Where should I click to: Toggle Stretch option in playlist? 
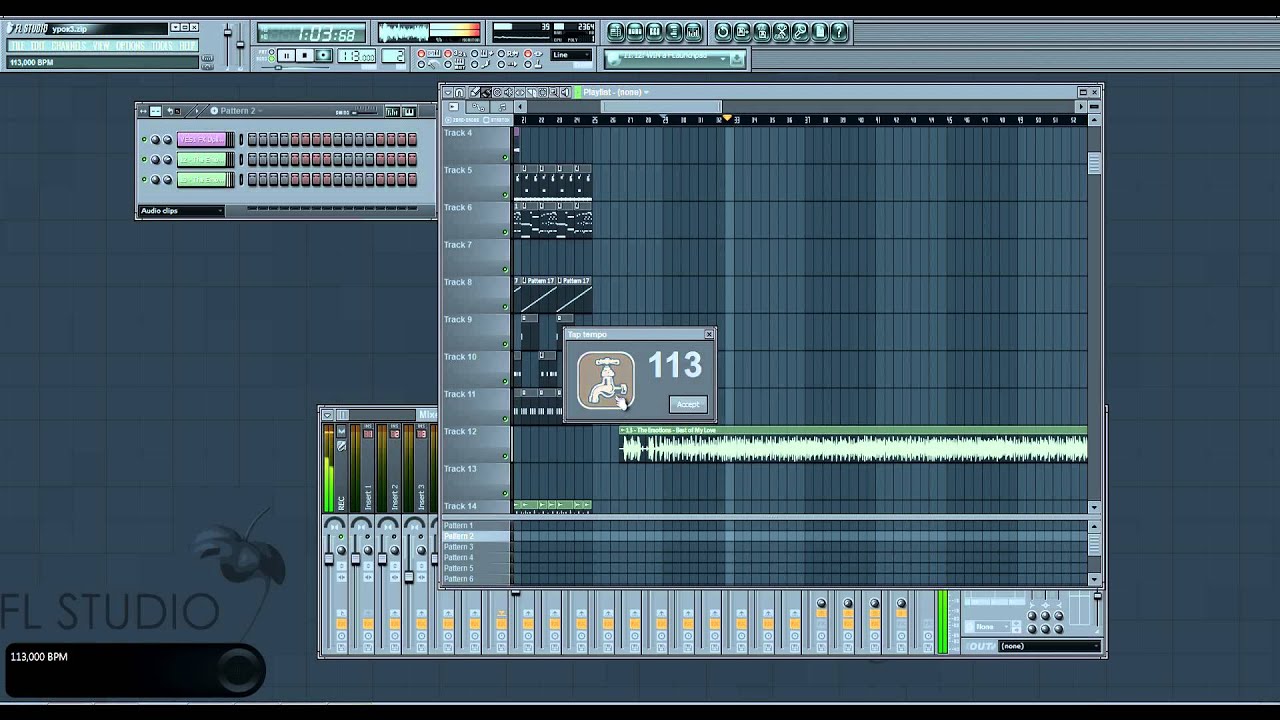tap(496, 120)
